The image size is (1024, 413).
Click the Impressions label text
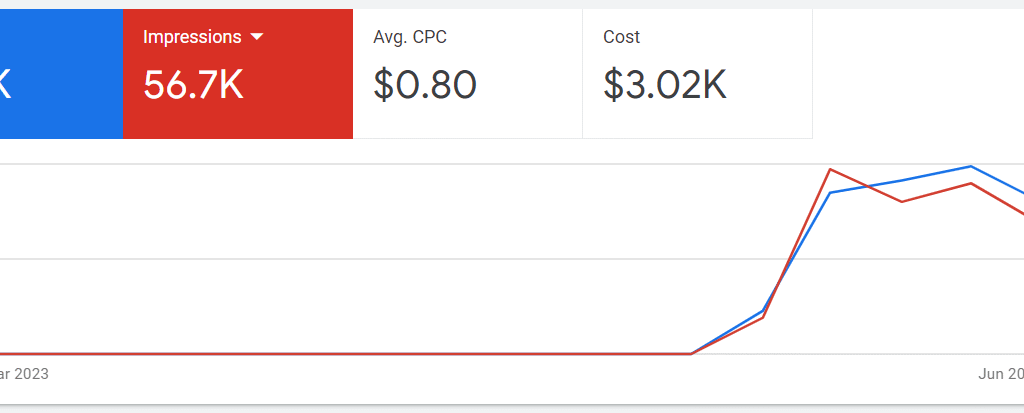[192, 37]
